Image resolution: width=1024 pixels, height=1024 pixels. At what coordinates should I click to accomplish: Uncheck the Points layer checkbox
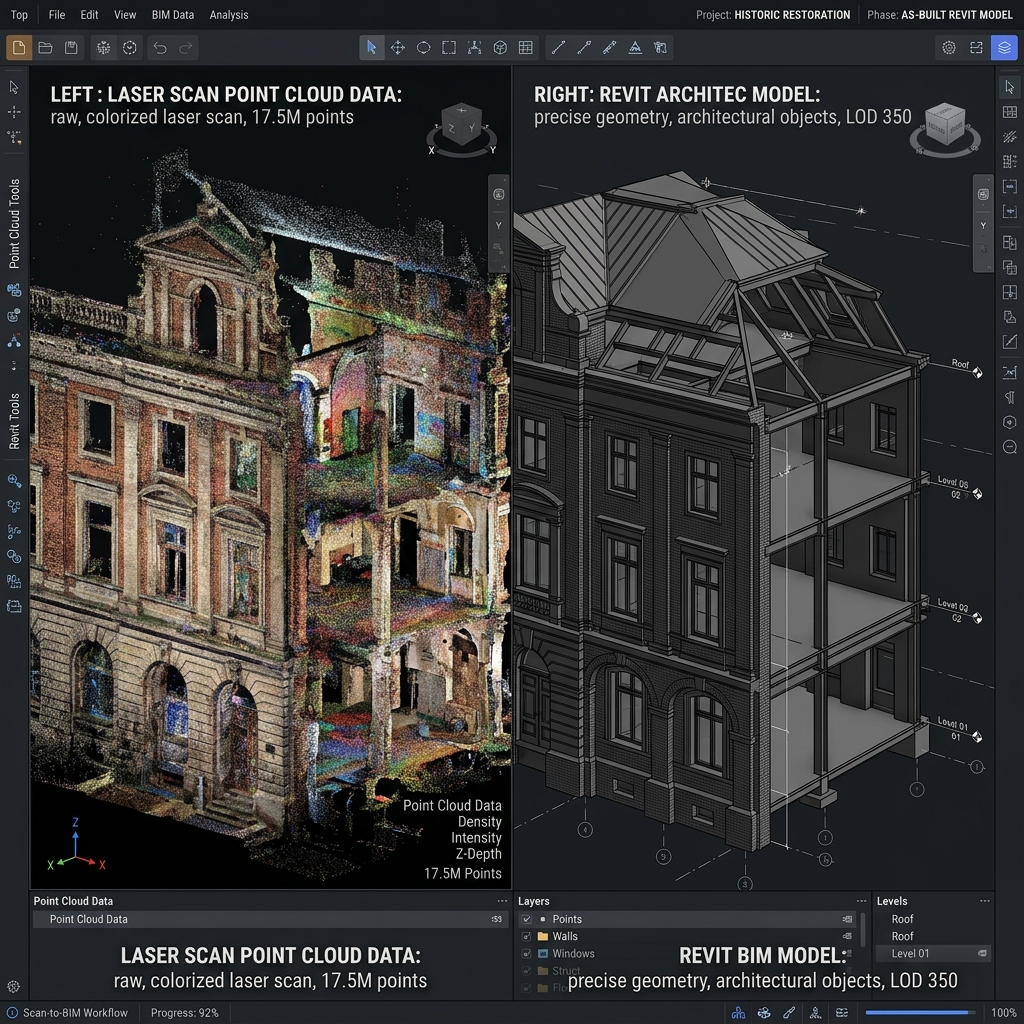[x=526, y=919]
